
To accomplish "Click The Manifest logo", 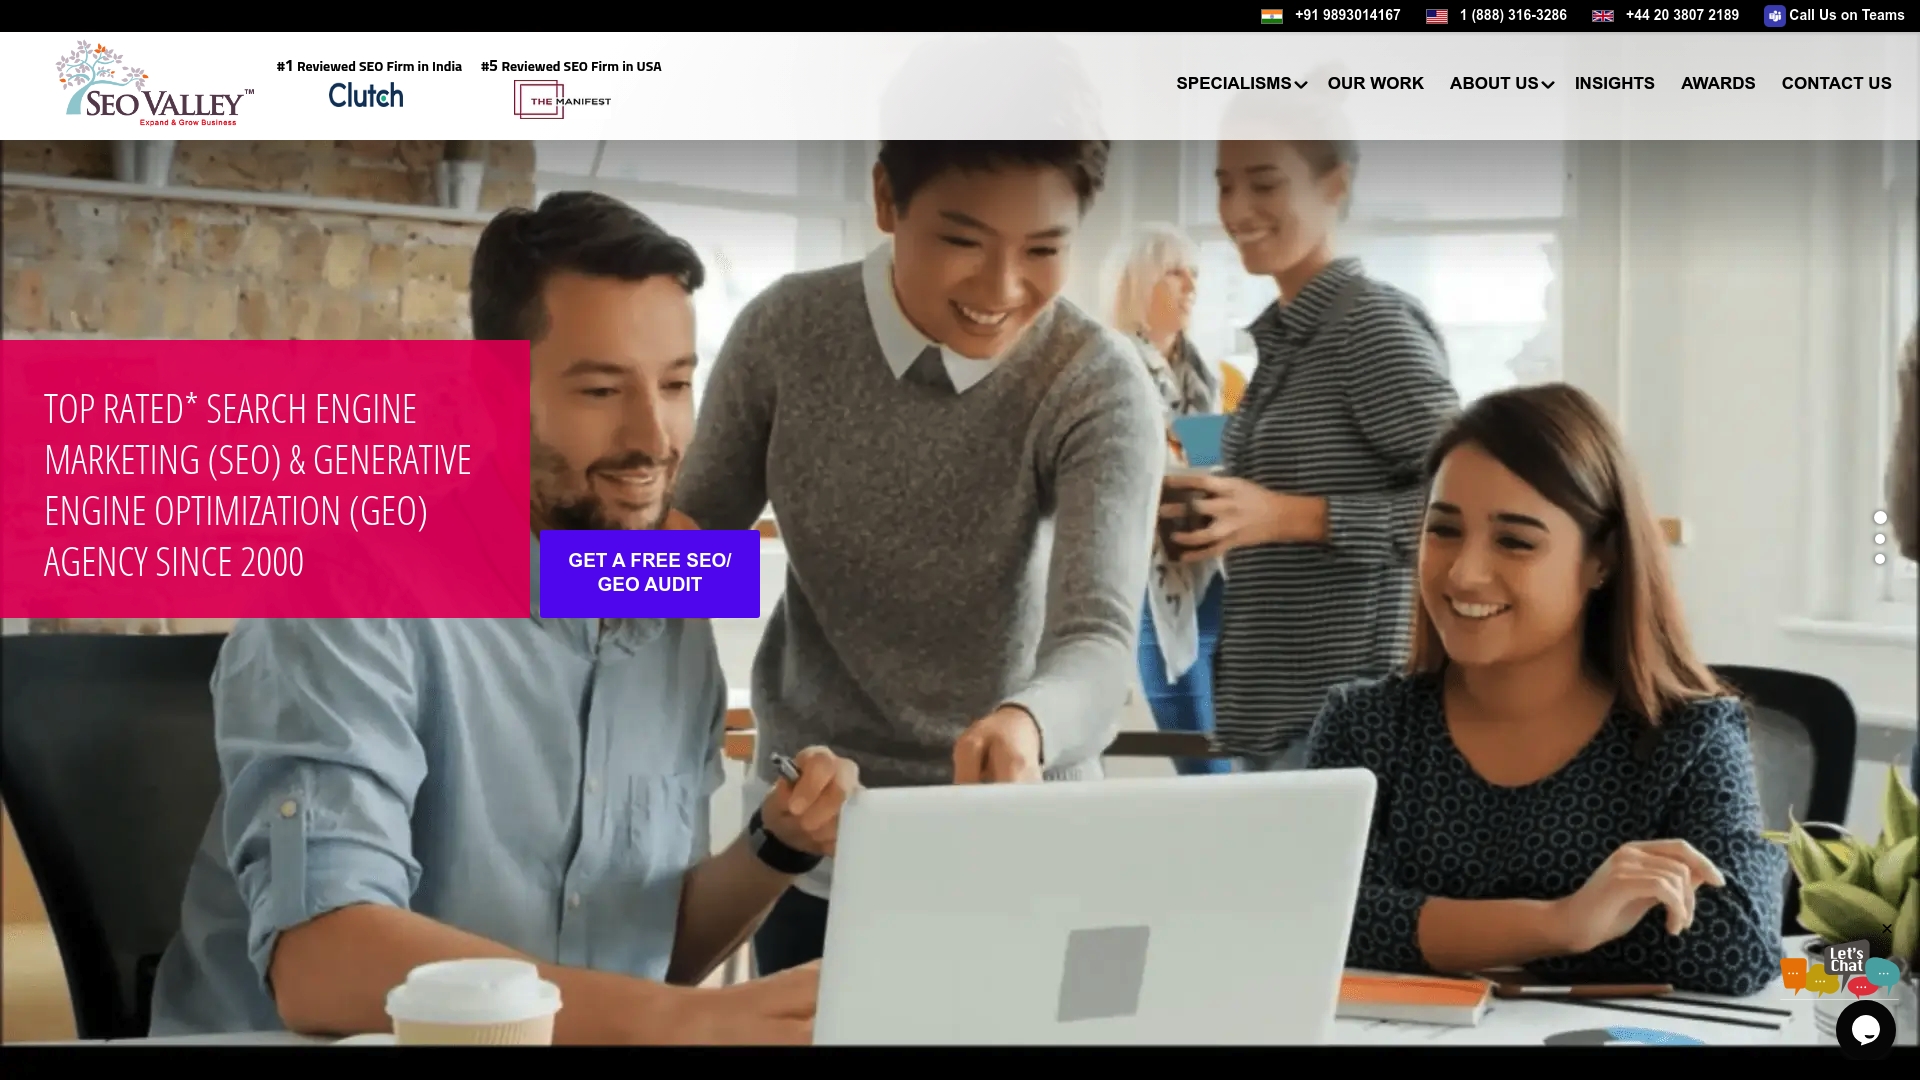I will [x=562, y=98].
